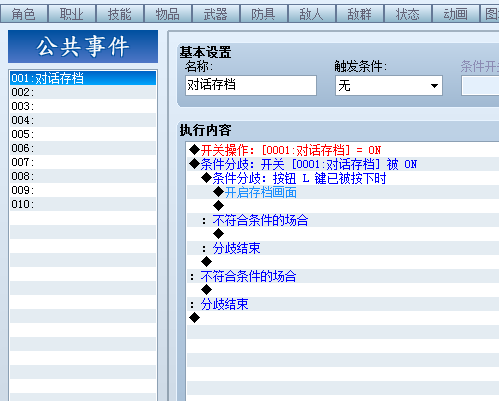This screenshot has width=499, height=401.
Task: Select the inner 分歧结束 line
Action: click(343, 248)
